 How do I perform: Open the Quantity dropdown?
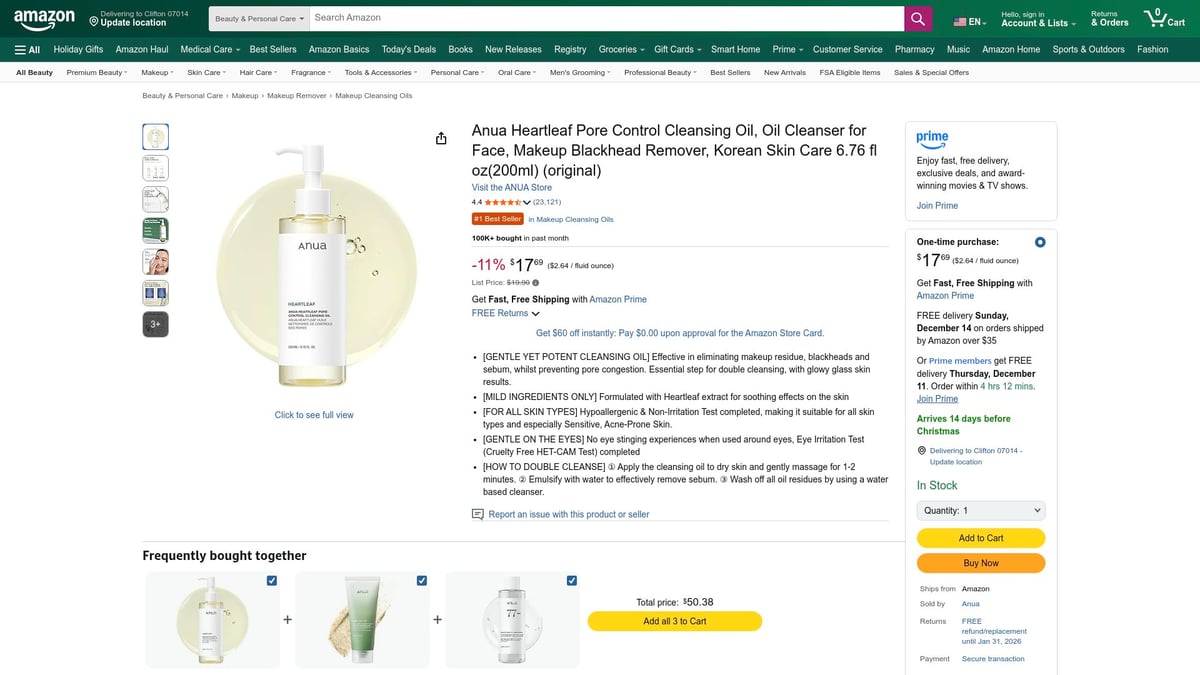click(x=980, y=510)
